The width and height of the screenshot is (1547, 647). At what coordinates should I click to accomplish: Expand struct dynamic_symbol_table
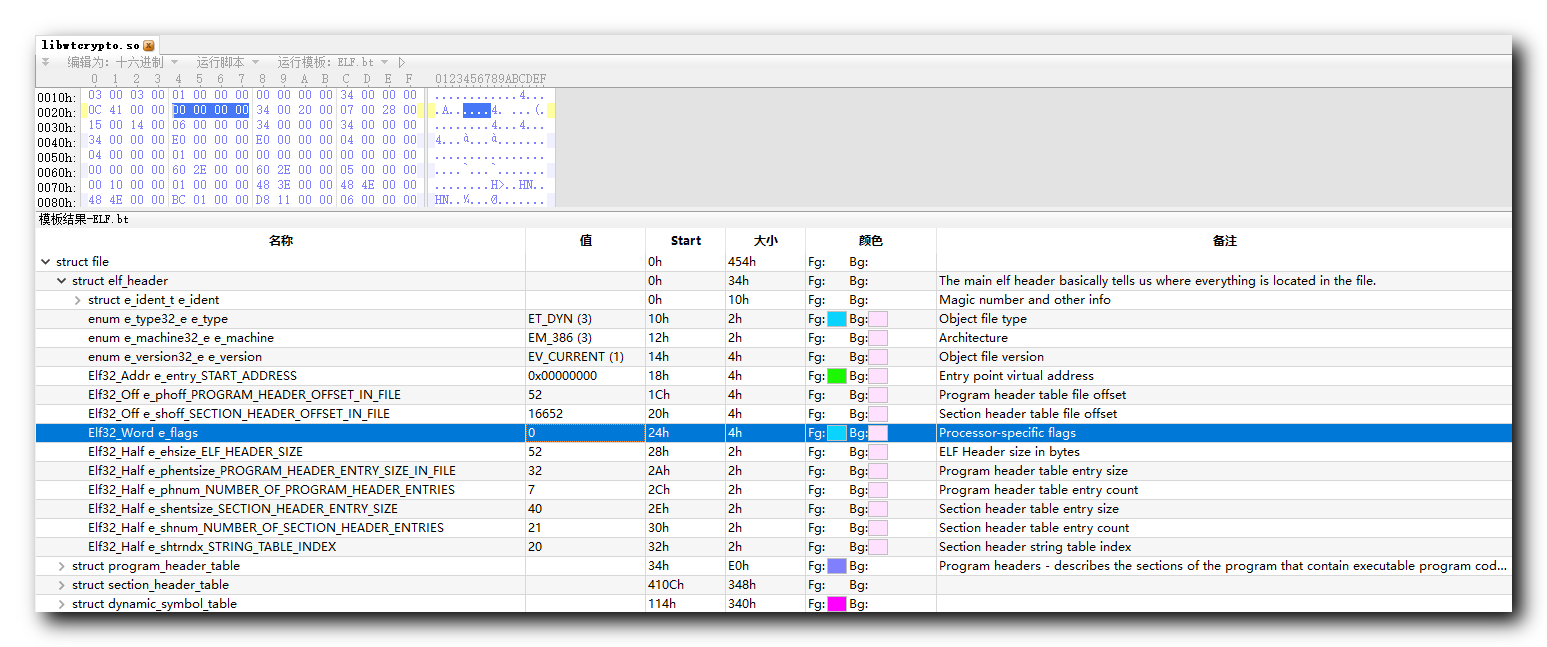pyautogui.click(x=62, y=604)
